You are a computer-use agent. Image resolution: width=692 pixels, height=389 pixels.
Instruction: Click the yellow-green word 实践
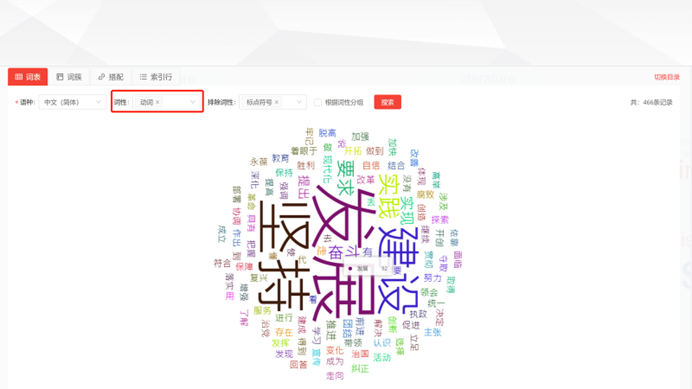point(388,195)
